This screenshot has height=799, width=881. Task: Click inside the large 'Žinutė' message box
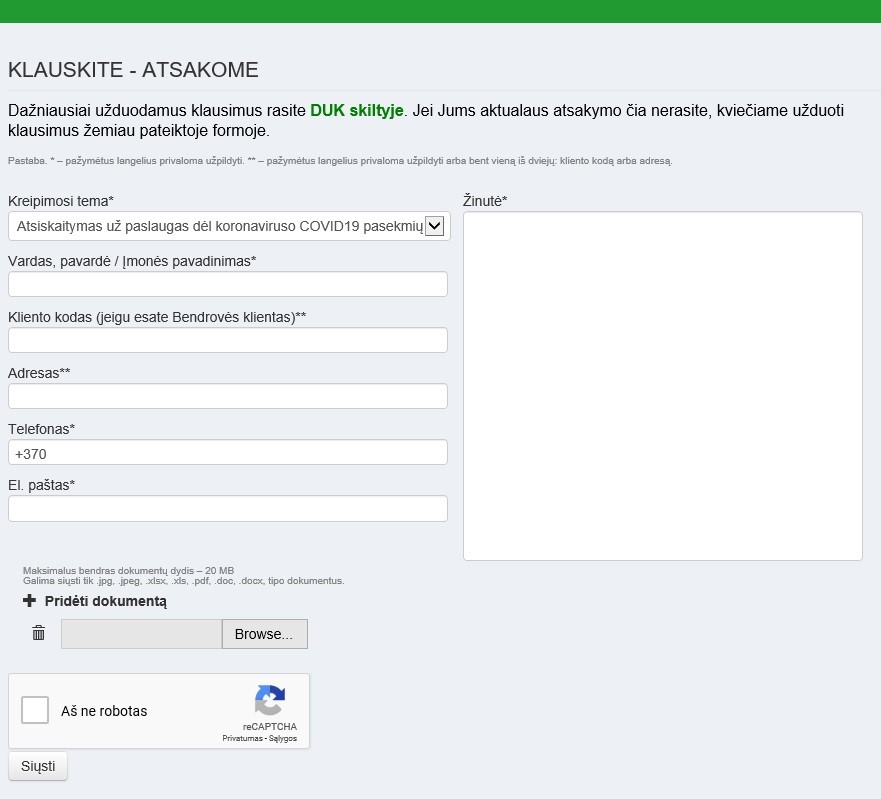click(x=662, y=385)
